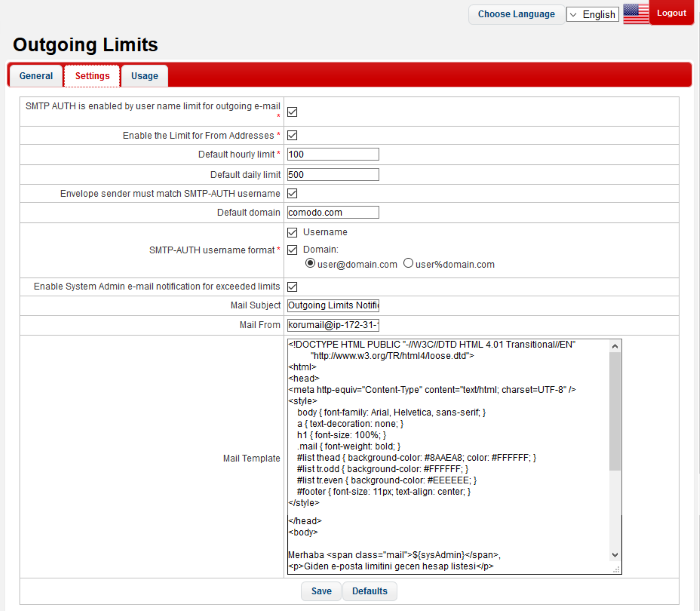Screen dimensions: 700x611
Task: Click the Mail From label
Action: click(260, 325)
